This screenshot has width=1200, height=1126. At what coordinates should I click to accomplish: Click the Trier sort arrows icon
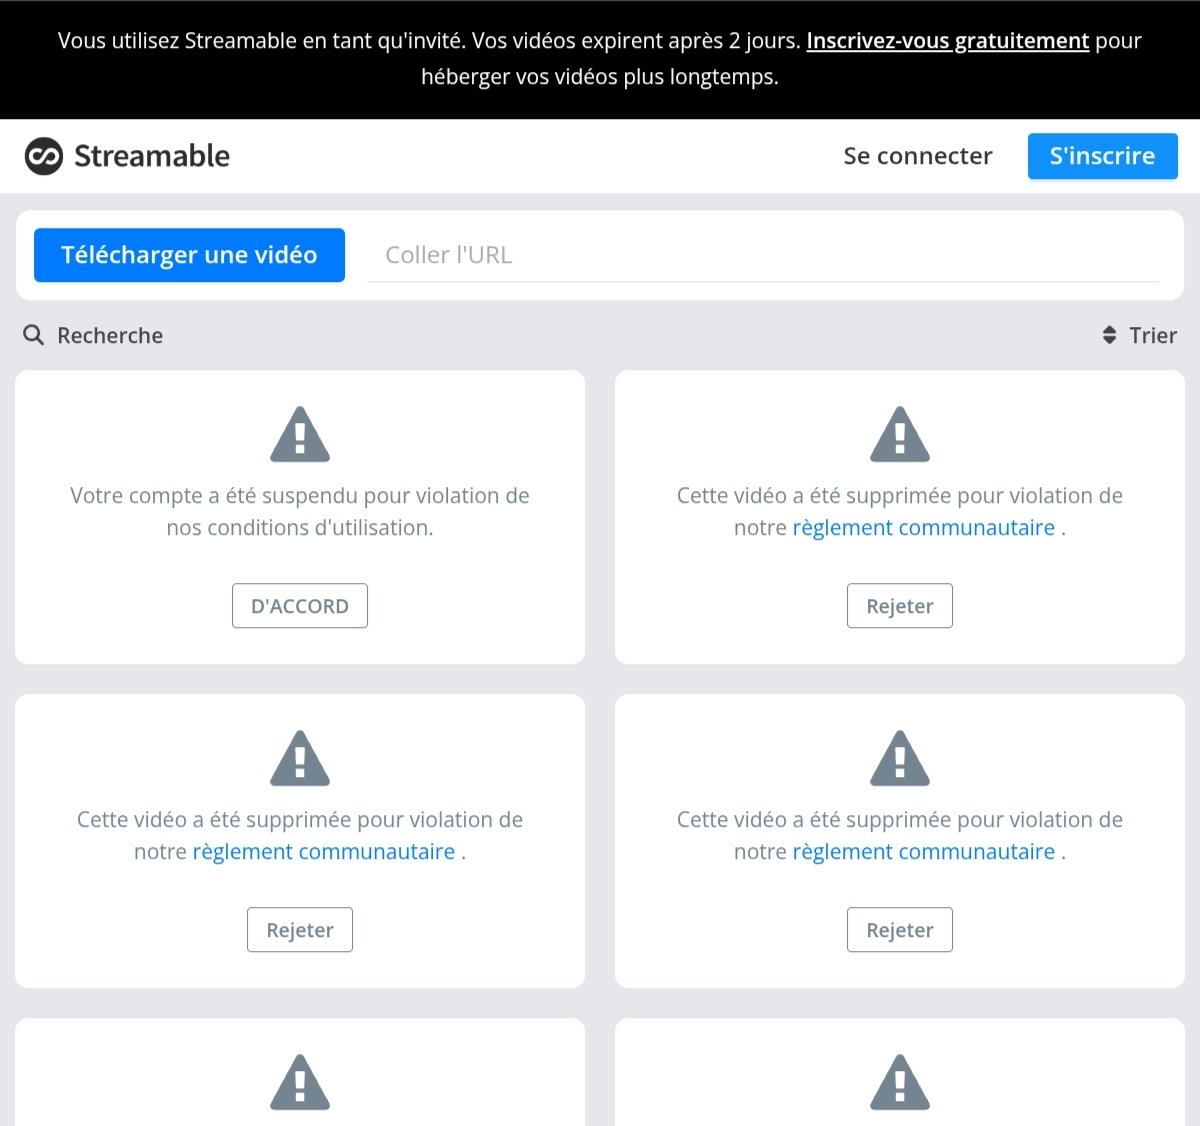[x=1109, y=335]
